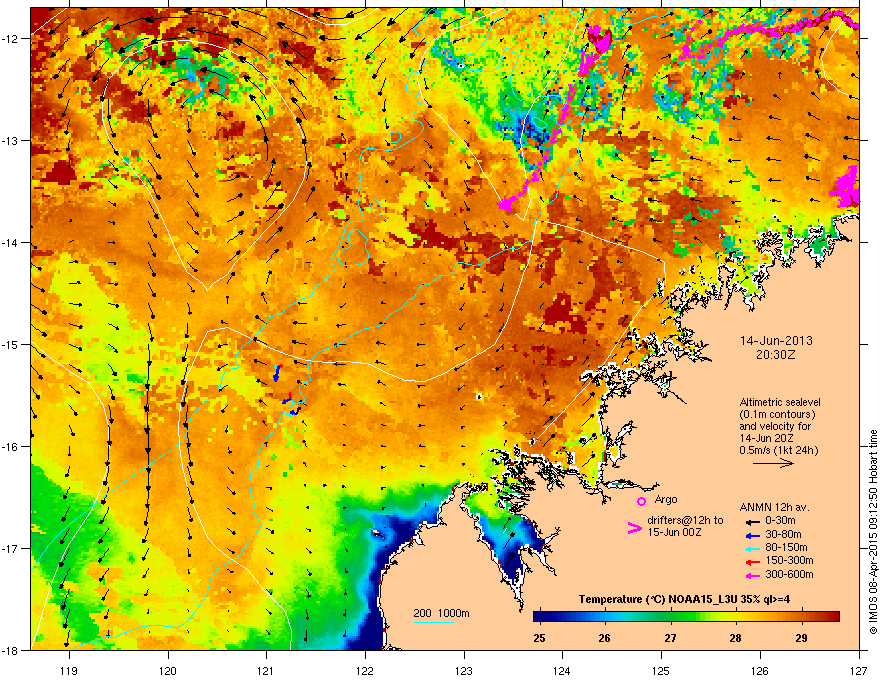The image size is (880, 680).
Task: Click the latitude axis label '-18'
Action: (10, 650)
